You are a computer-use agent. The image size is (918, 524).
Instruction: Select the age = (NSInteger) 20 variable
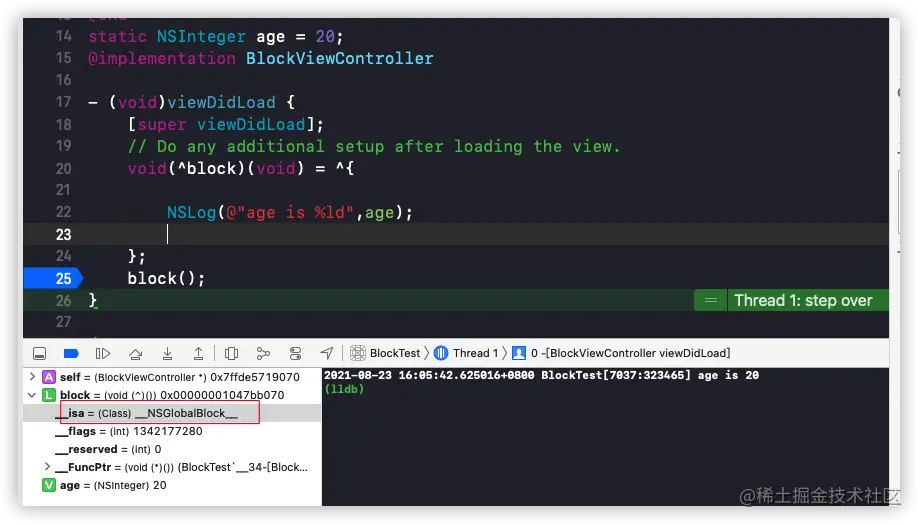pyautogui.click(x=172, y=485)
